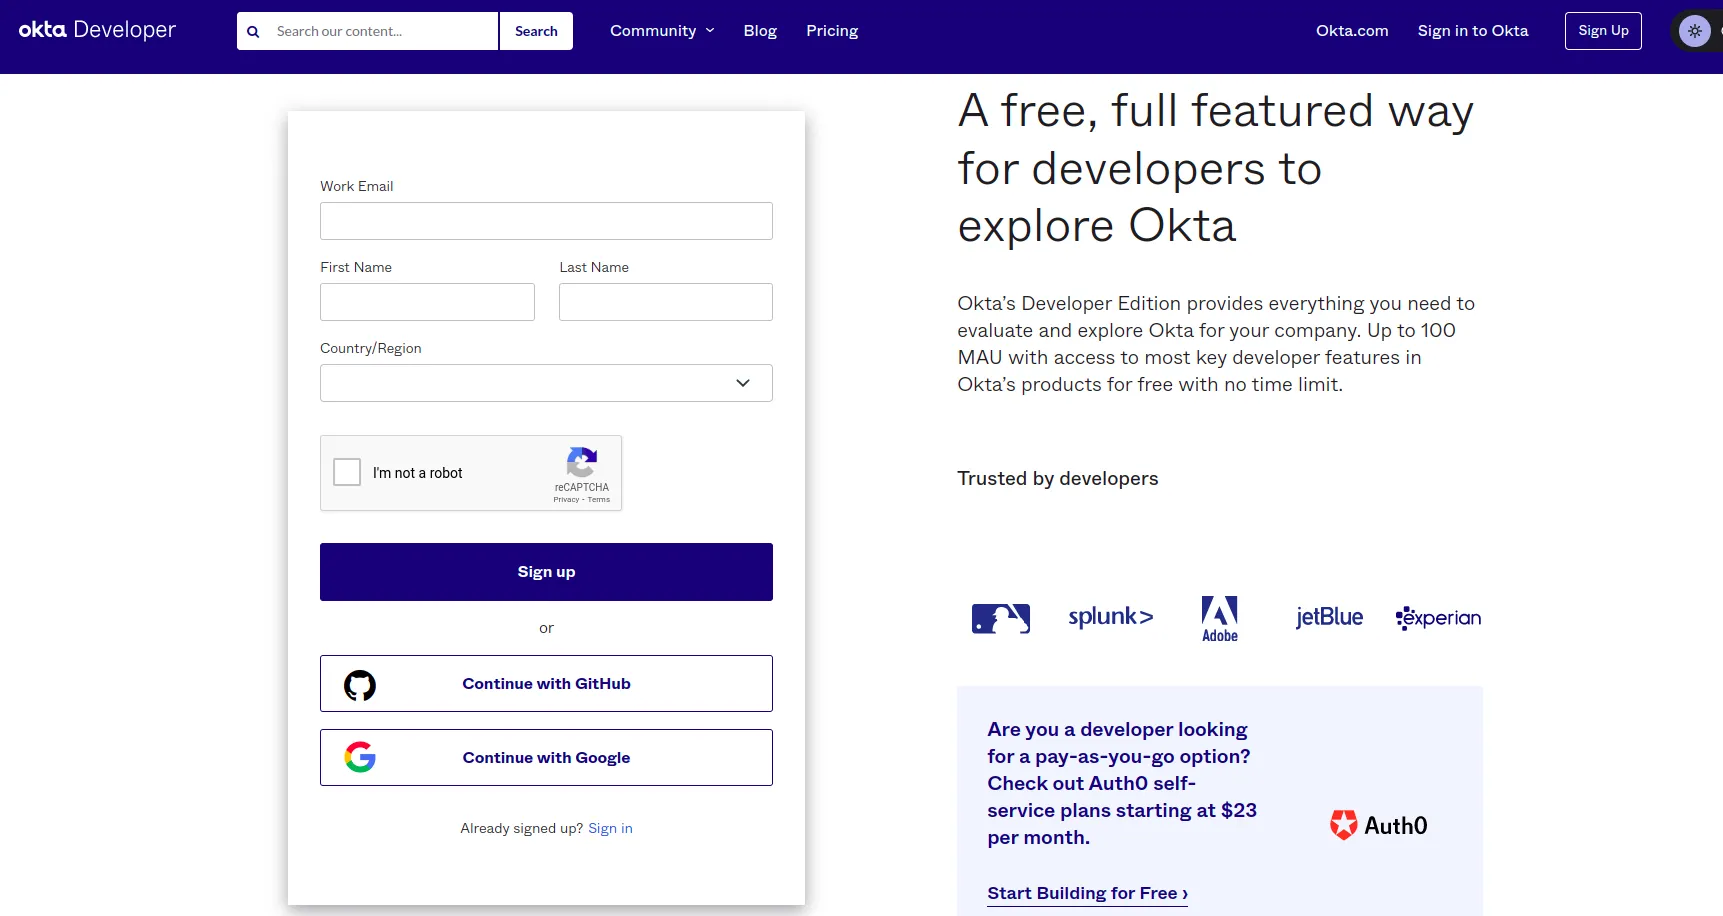Click the Google G logo icon
This screenshot has width=1723, height=916.
pyautogui.click(x=360, y=758)
